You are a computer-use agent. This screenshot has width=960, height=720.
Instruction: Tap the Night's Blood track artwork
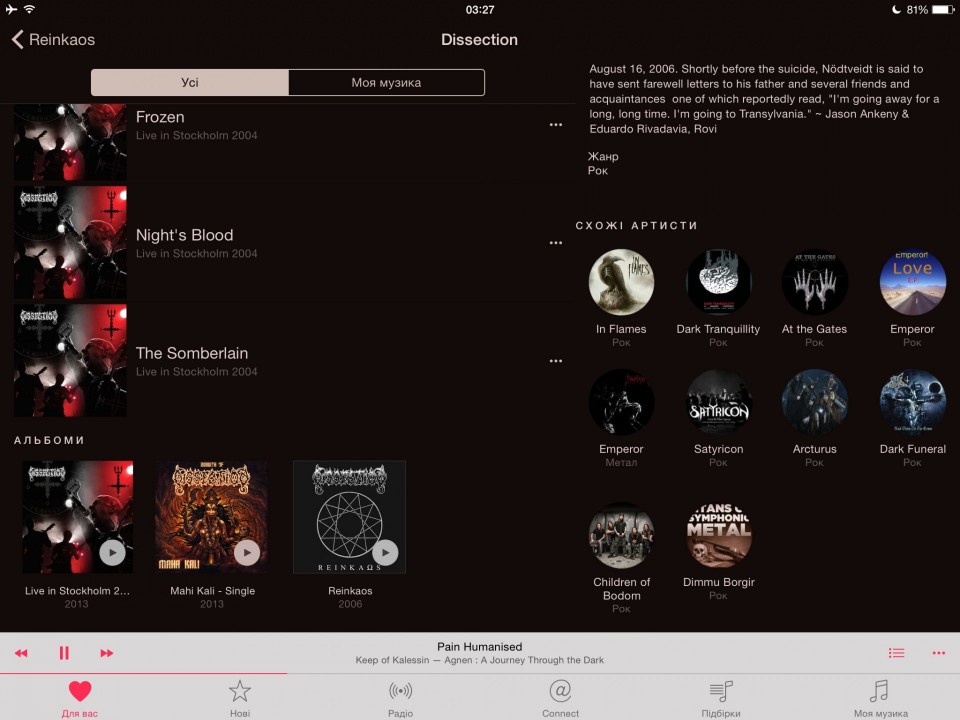pyautogui.click(x=70, y=242)
